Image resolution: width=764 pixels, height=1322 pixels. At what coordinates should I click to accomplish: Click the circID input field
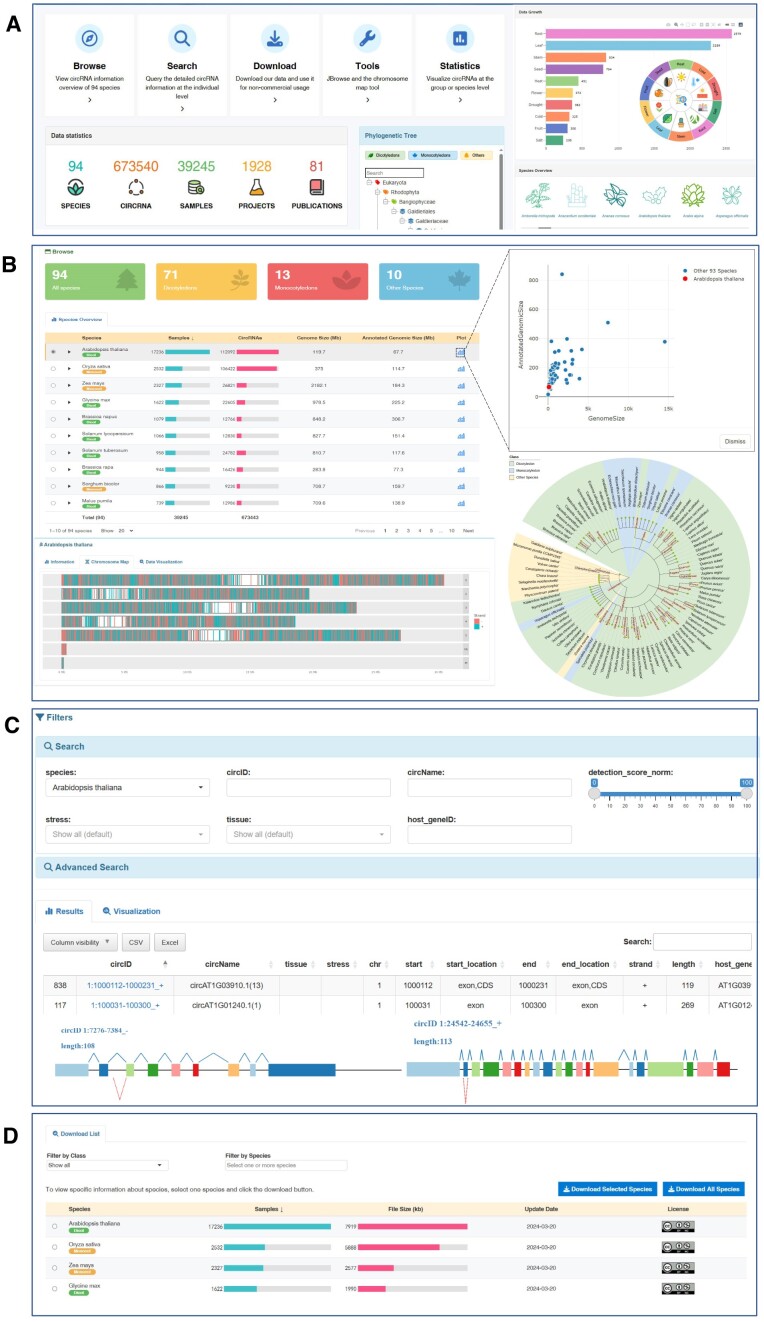(x=308, y=788)
